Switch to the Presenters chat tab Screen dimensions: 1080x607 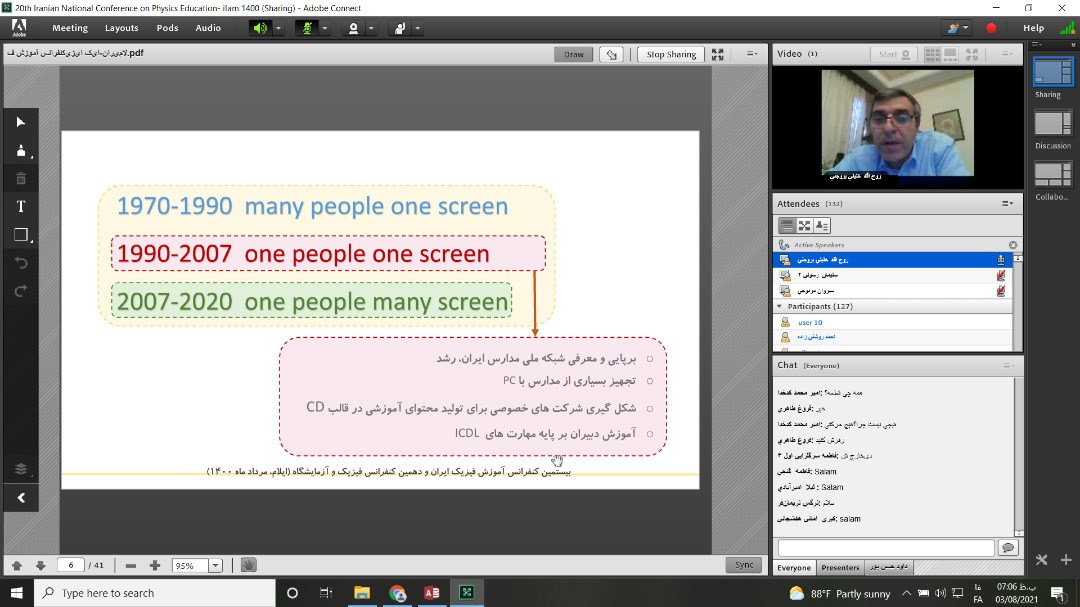[x=840, y=567]
